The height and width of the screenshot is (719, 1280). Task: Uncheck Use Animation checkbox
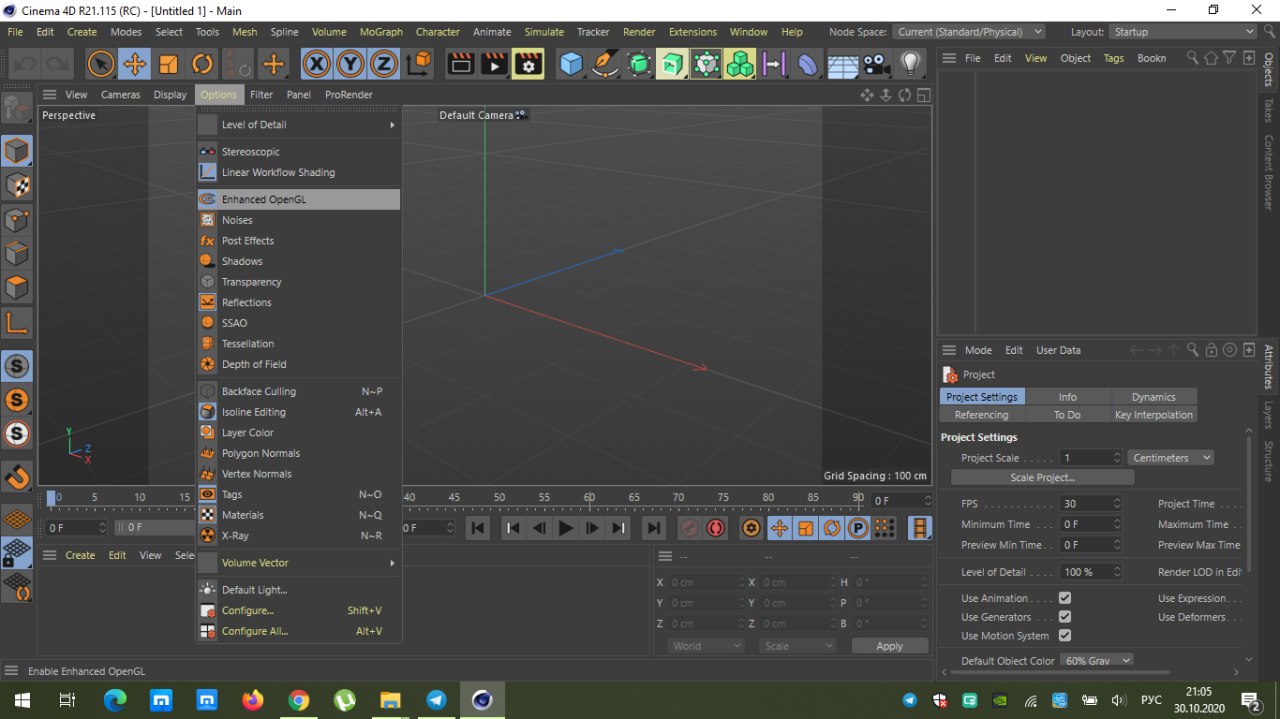tap(1065, 598)
